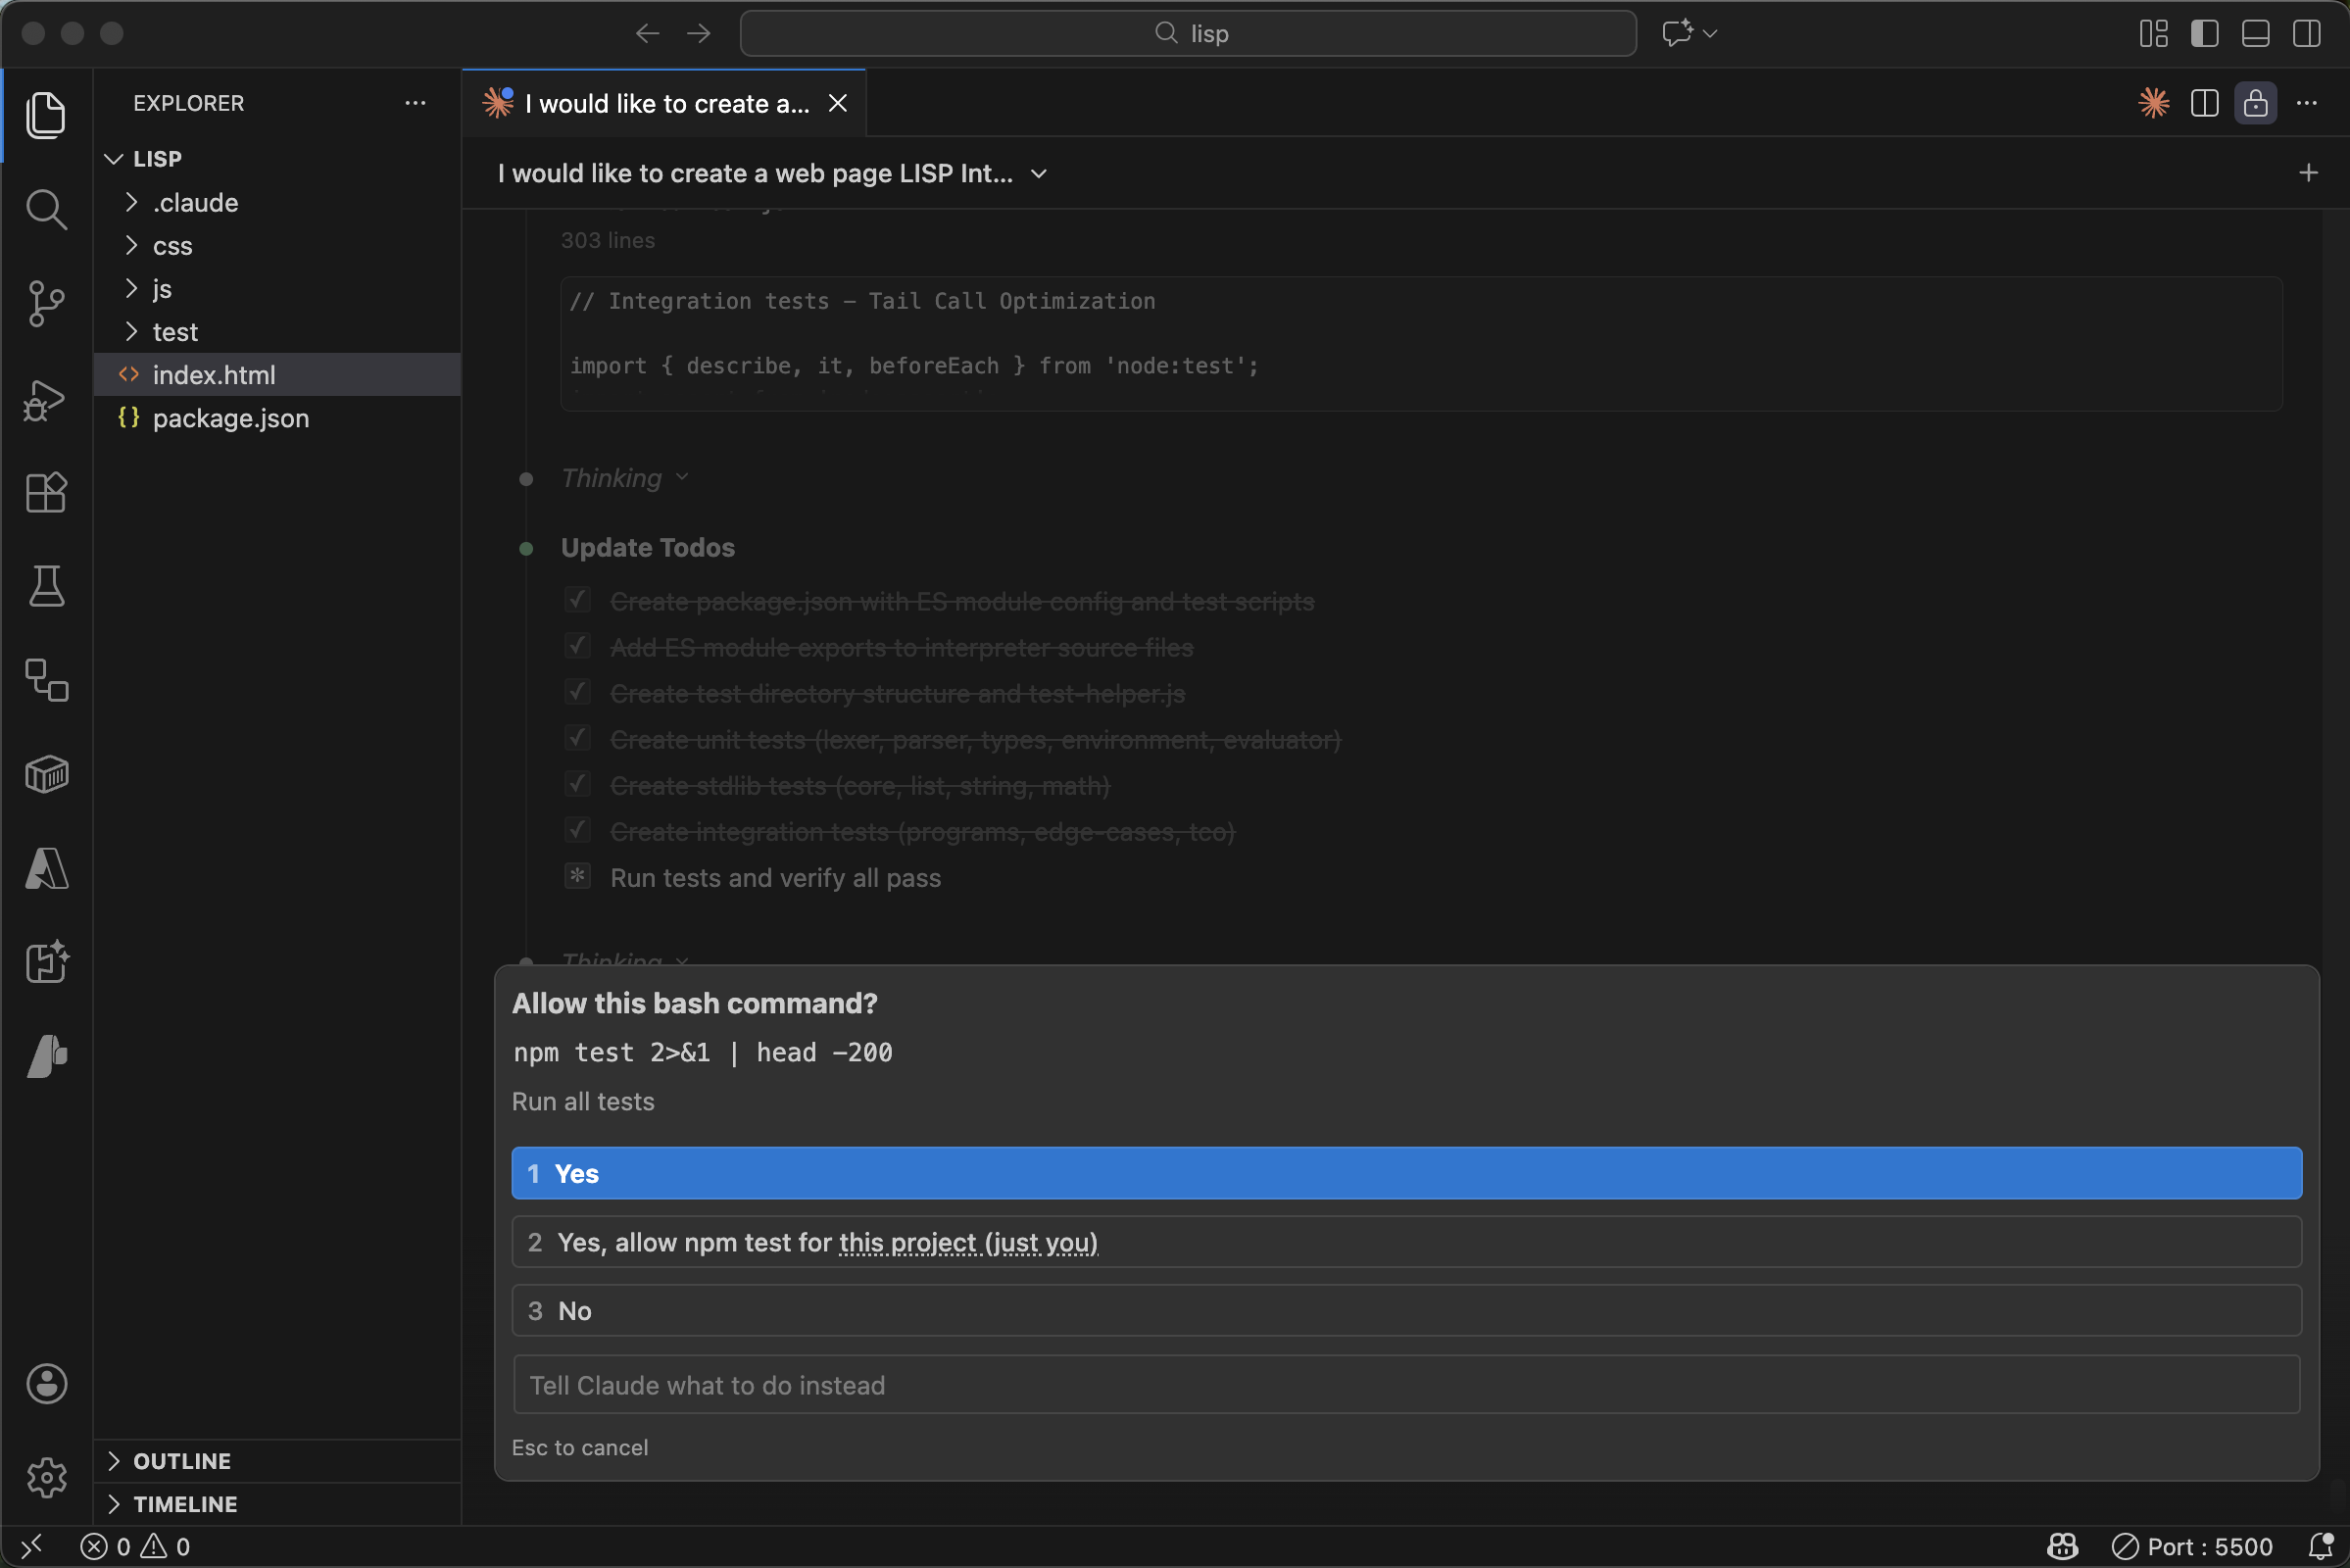Click the lock icon in editor toolbar
2350x1568 pixels.
point(2255,103)
